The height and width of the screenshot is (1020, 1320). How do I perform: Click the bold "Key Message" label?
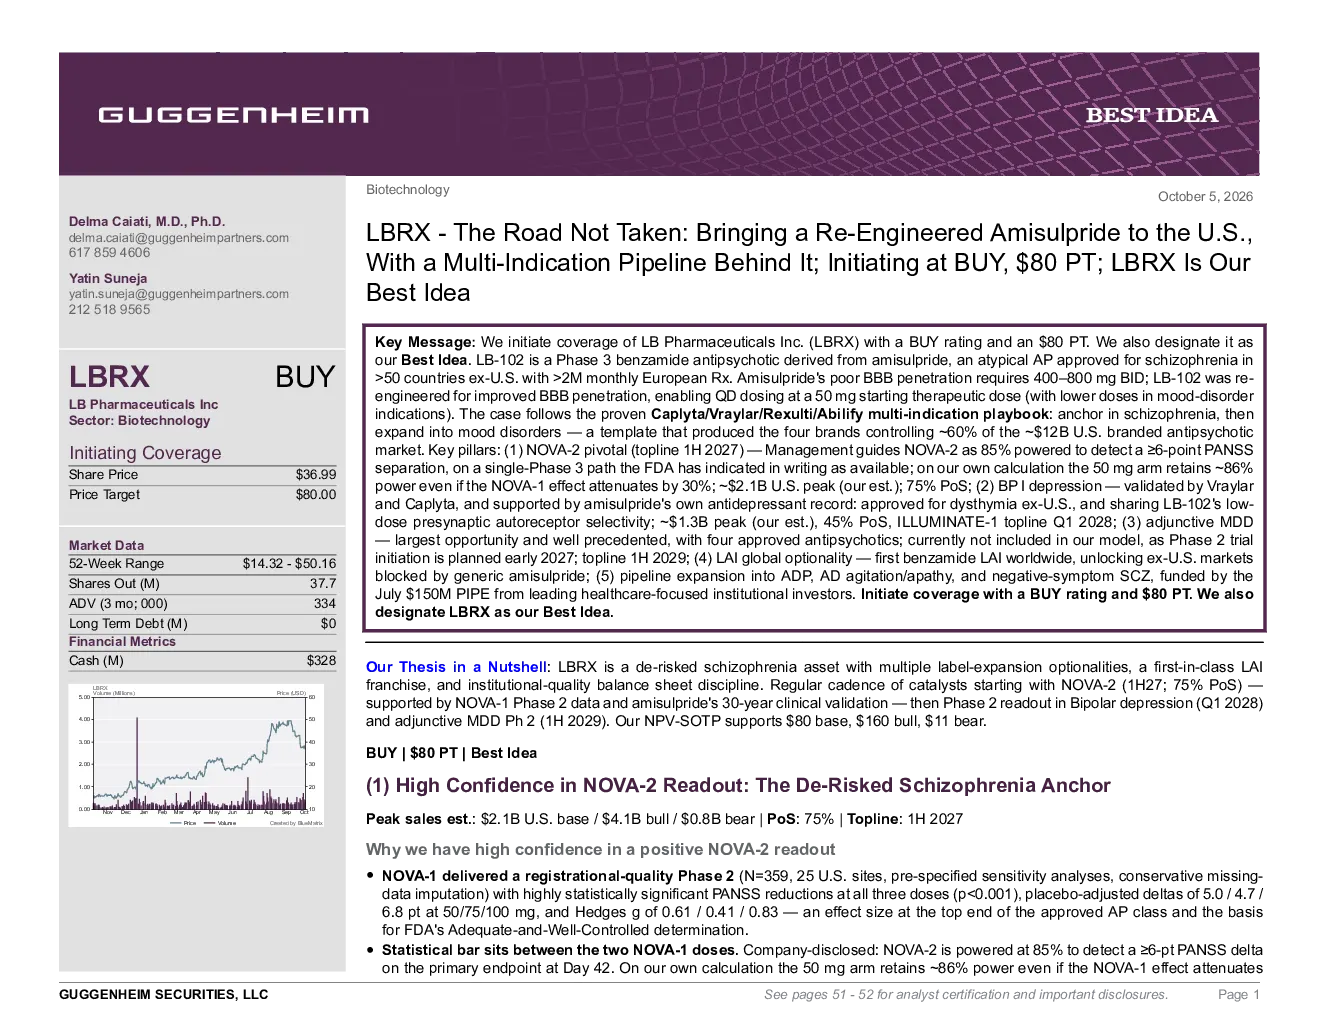point(423,342)
